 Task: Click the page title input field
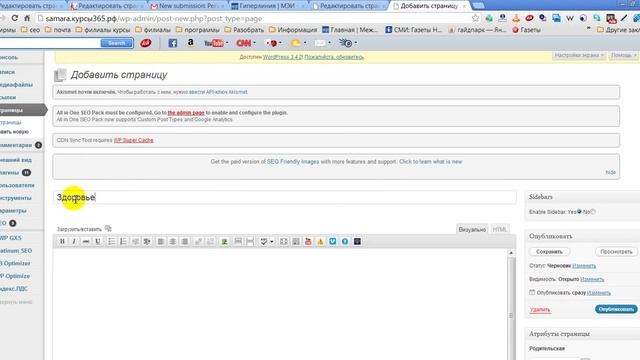(x=285, y=197)
